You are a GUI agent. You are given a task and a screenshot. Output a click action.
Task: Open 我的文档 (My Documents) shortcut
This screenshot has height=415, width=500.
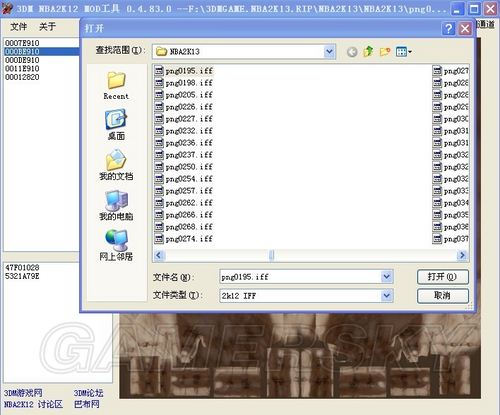[116, 165]
